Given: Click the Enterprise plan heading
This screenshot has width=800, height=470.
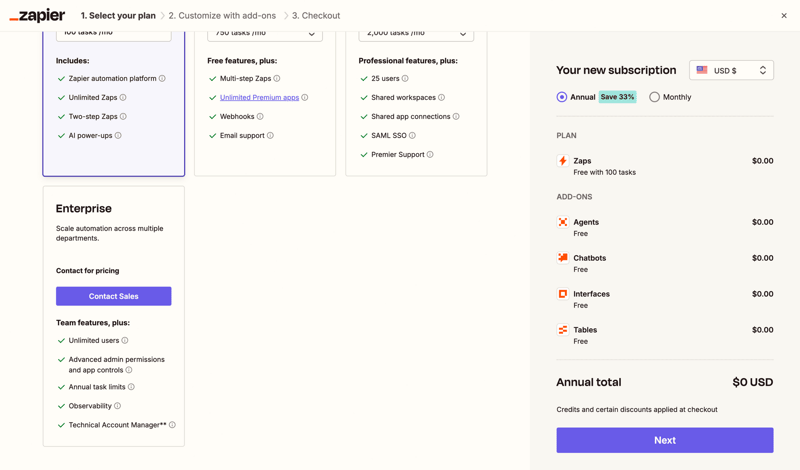Looking at the screenshot, I should pyautogui.click(x=84, y=209).
